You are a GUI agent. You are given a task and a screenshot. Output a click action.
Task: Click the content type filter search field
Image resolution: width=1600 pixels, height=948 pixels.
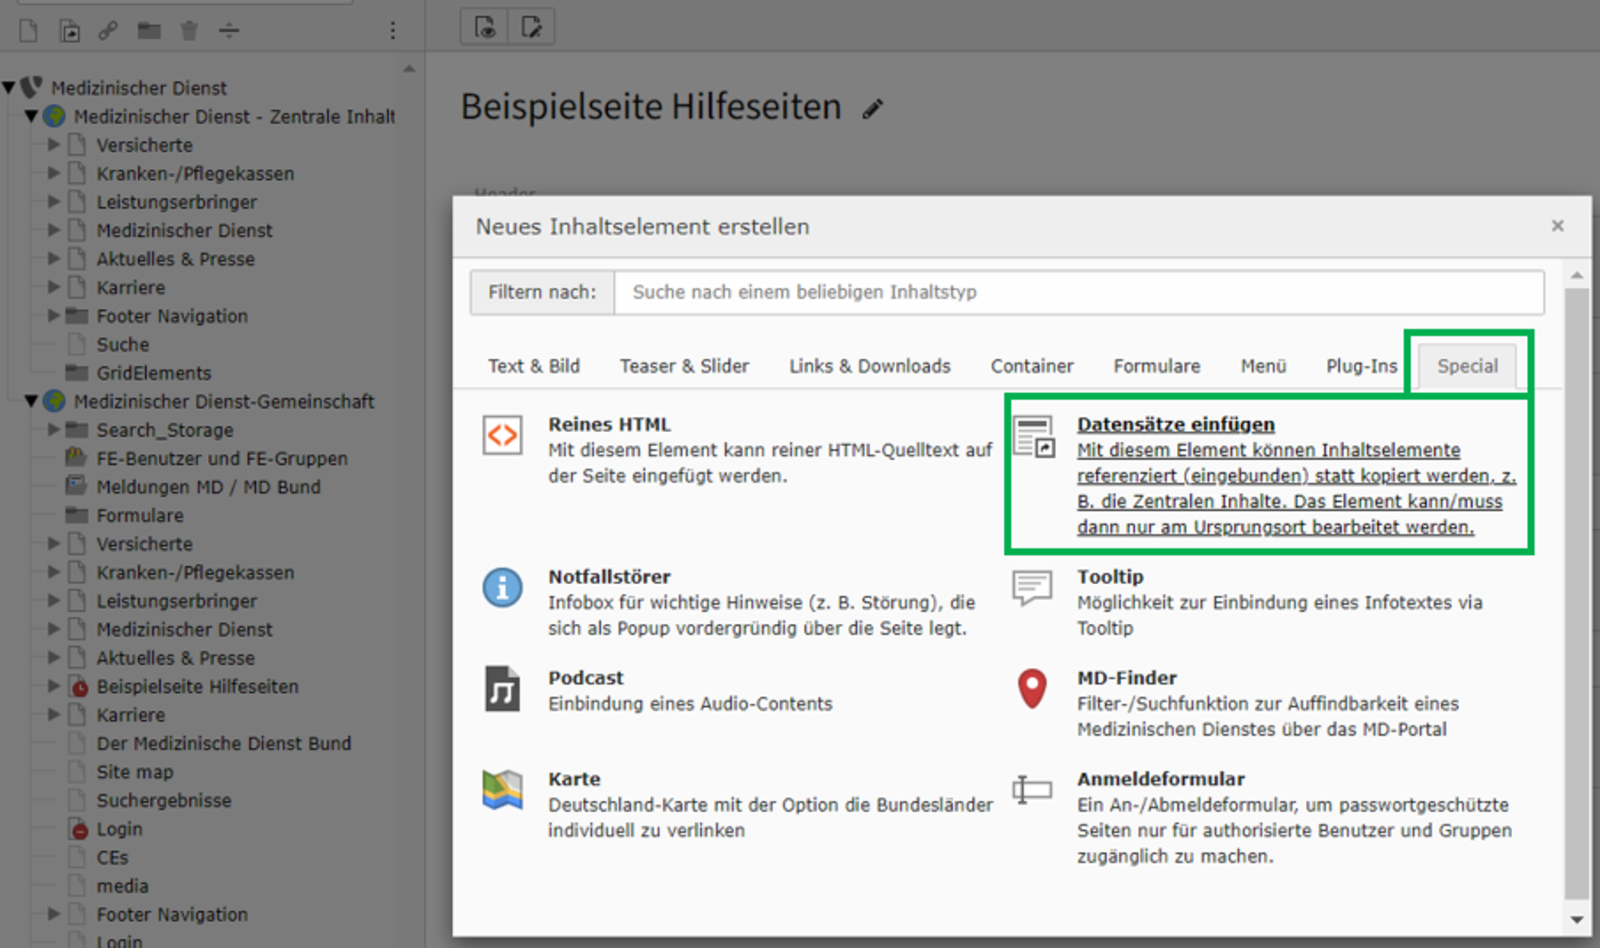[1079, 292]
